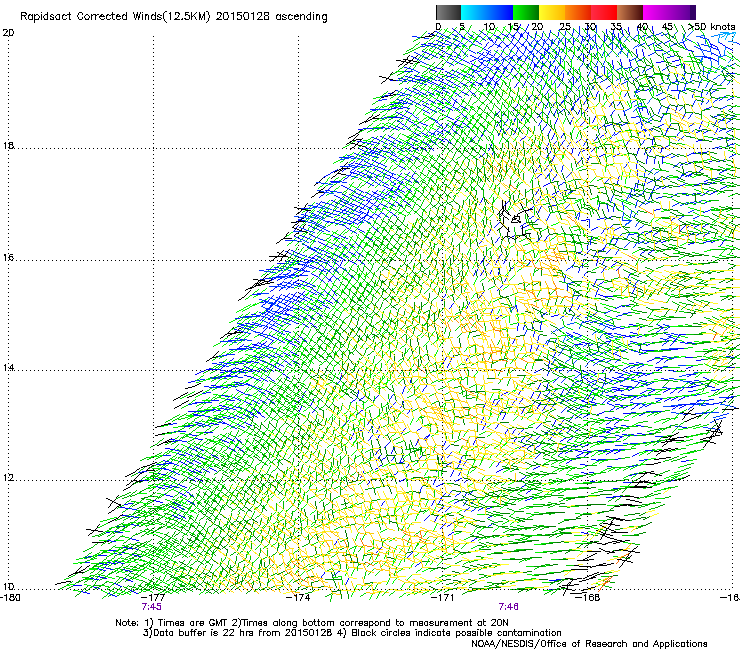Click the latitude label 20
740x650 pixels.
[8, 33]
